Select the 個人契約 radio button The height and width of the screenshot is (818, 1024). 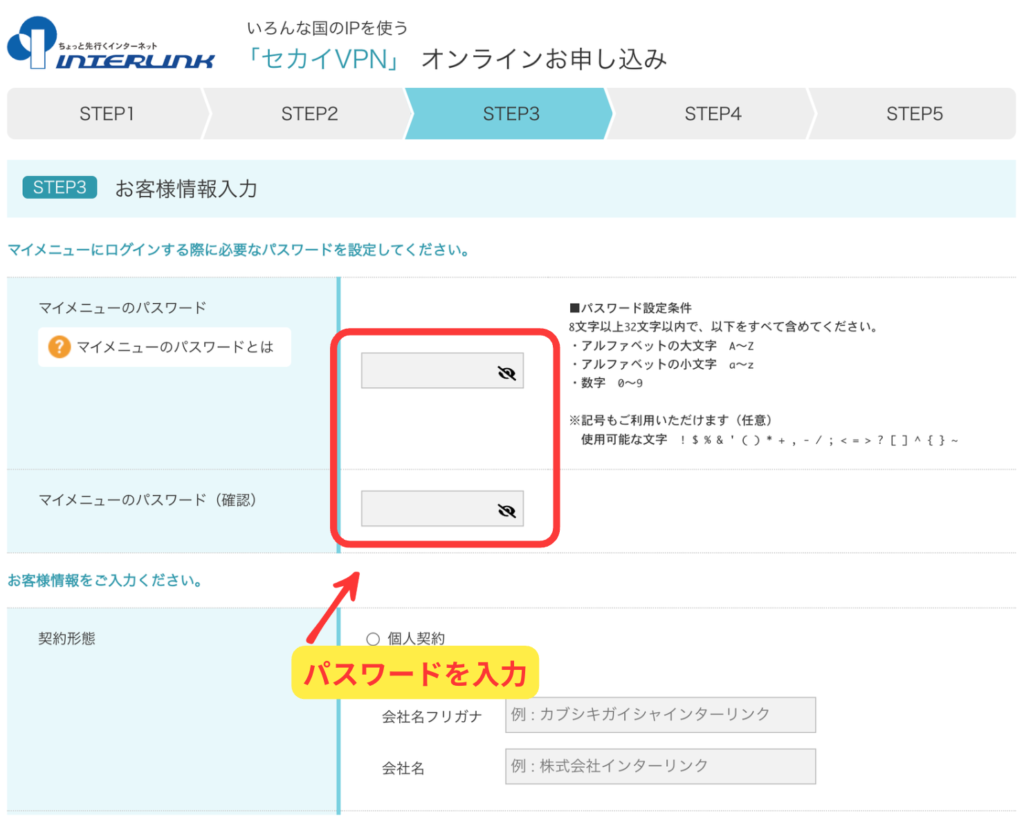(374, 638)
